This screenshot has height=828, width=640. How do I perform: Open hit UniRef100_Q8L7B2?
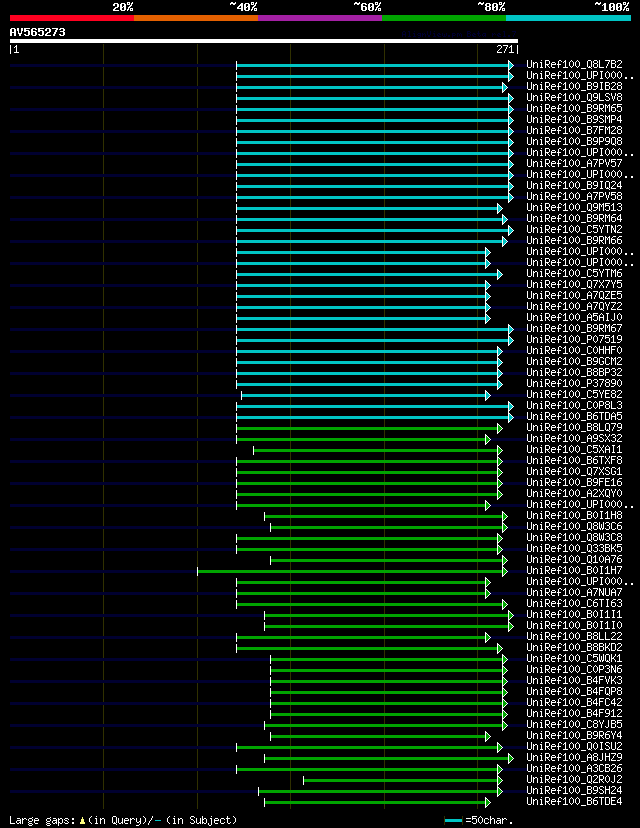575,64
